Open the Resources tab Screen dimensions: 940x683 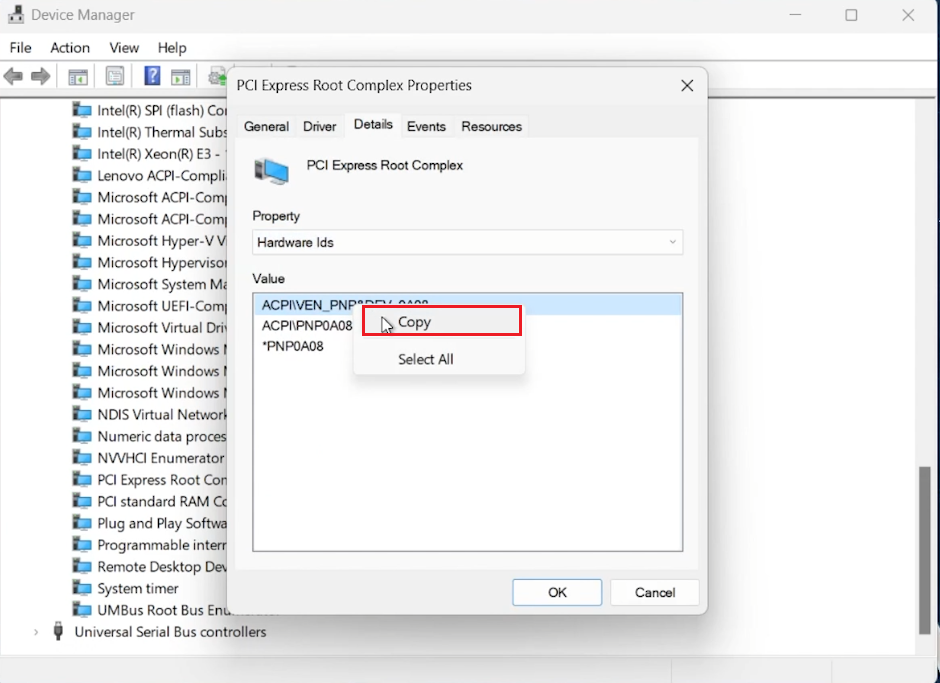[x=491, y=126]
